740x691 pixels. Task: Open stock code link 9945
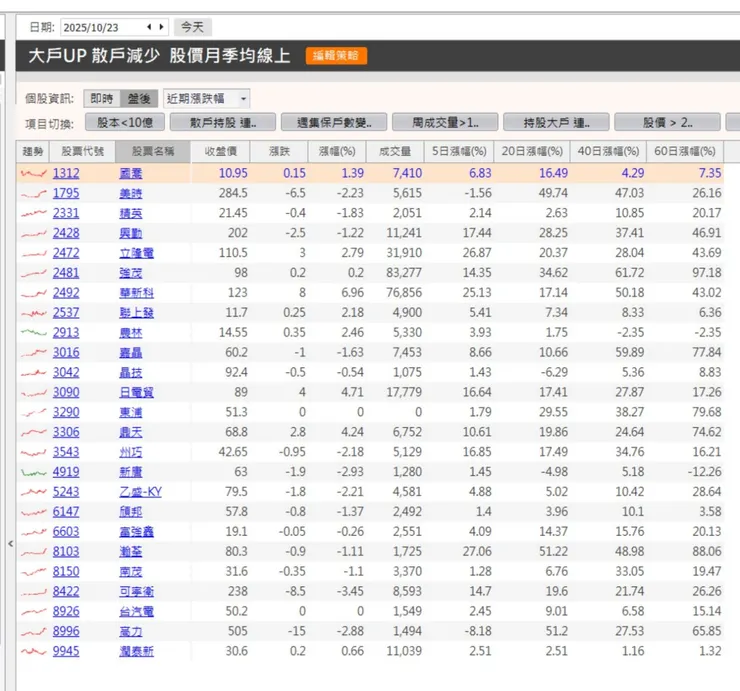point(66,651)
